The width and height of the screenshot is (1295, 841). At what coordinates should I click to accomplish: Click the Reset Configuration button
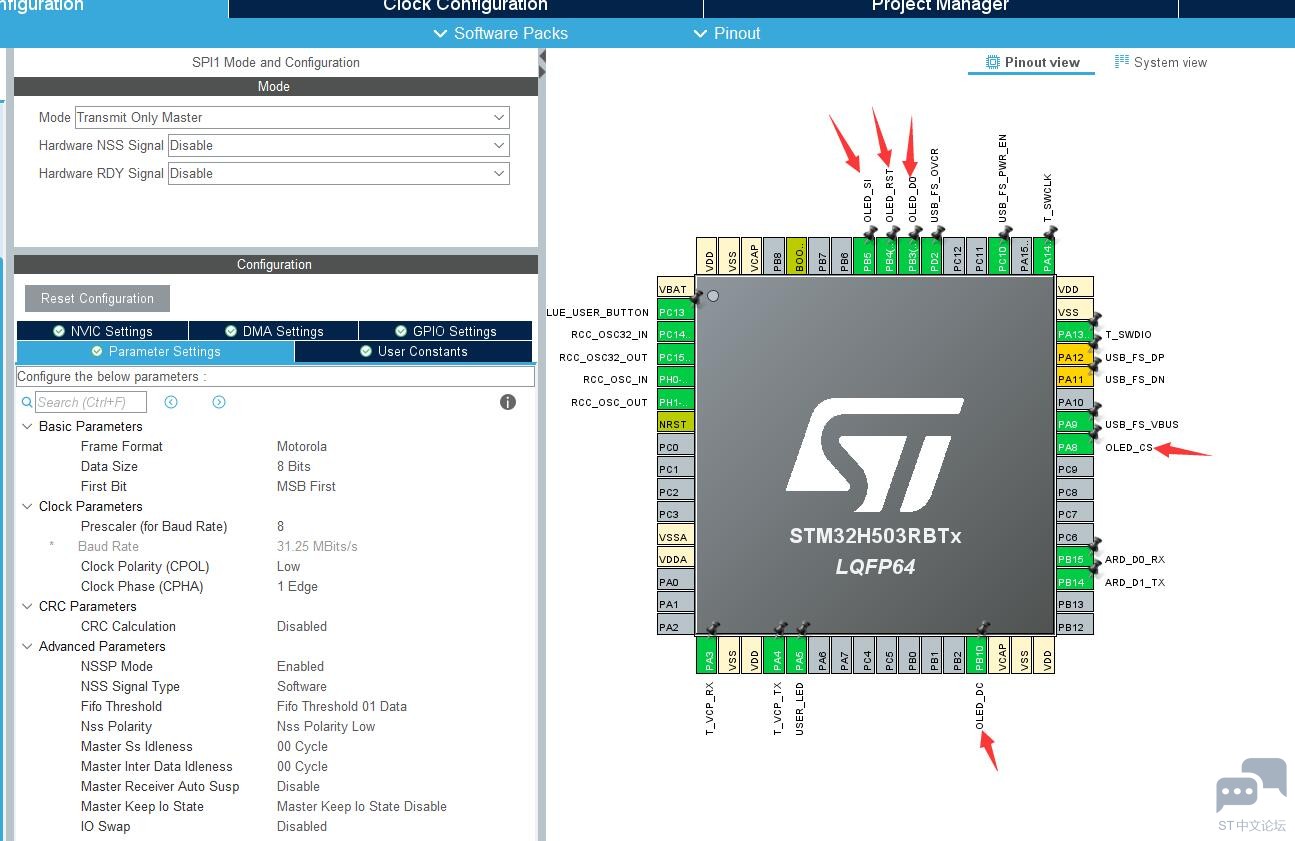pos(97,298)
